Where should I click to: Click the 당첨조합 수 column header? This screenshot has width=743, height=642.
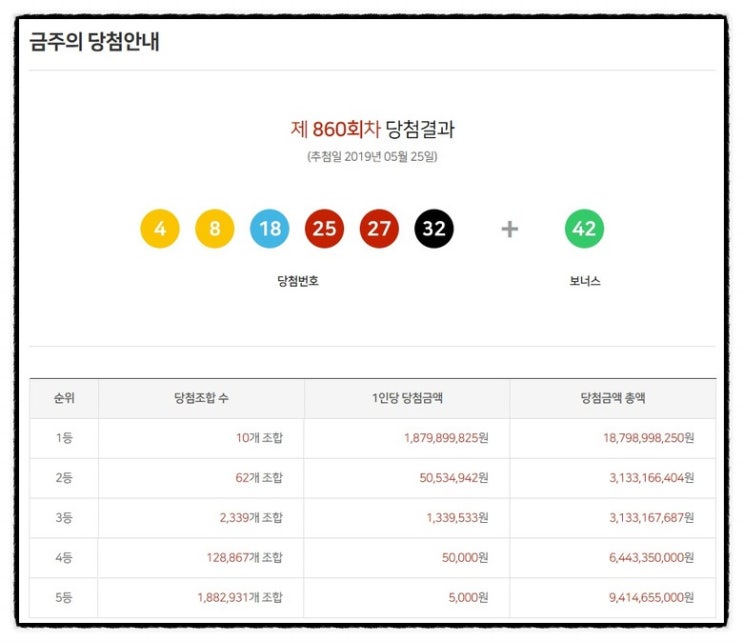tap(201, 398)
